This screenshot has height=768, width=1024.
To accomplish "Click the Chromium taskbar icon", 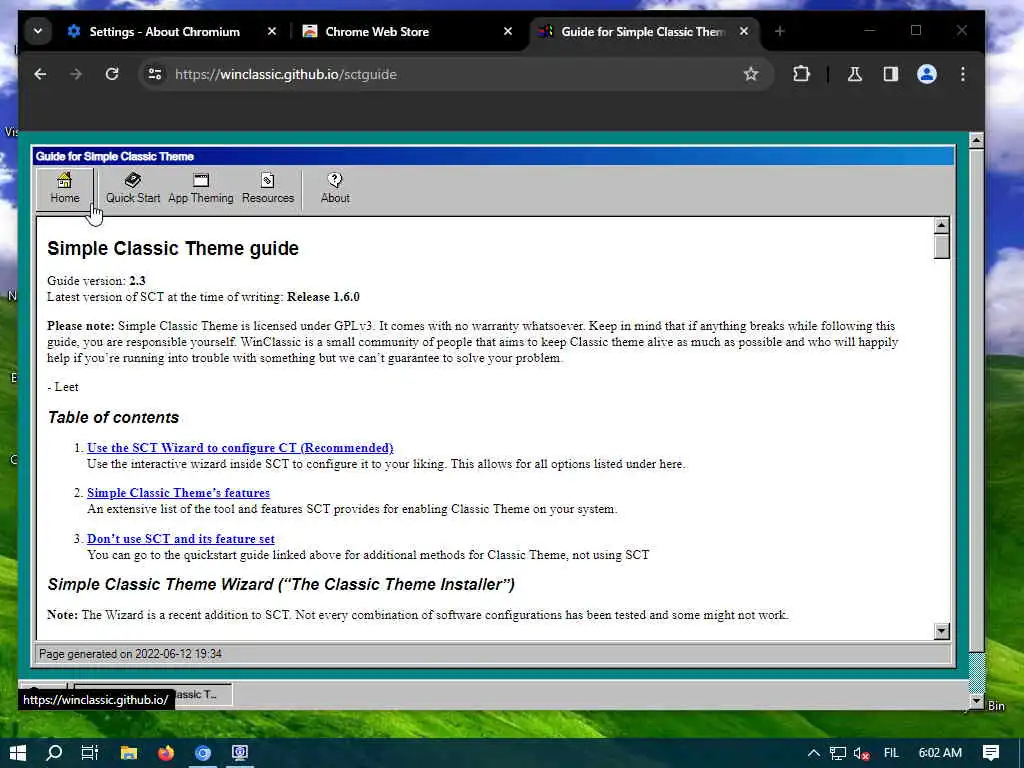I will 203,753.
